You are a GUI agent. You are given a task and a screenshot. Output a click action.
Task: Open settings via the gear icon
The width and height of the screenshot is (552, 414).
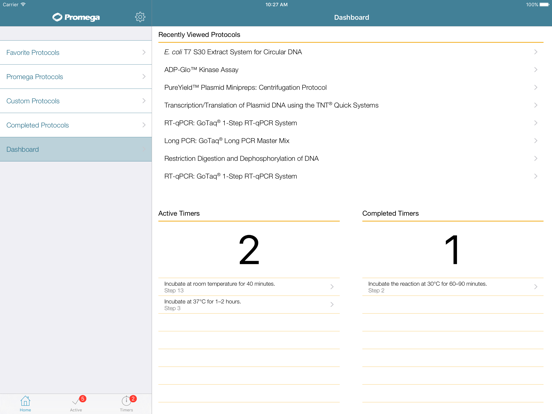pyautogui.click(x=140, y=17)
